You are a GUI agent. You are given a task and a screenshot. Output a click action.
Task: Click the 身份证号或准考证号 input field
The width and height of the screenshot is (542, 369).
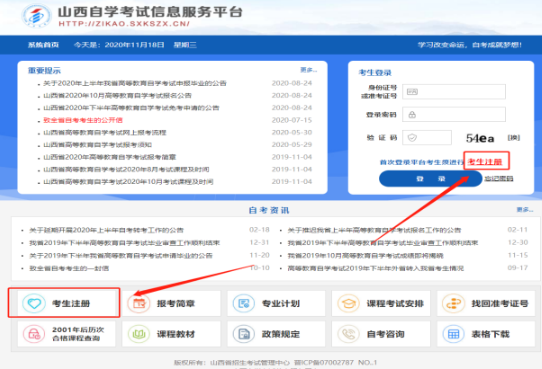coord(454,92)
